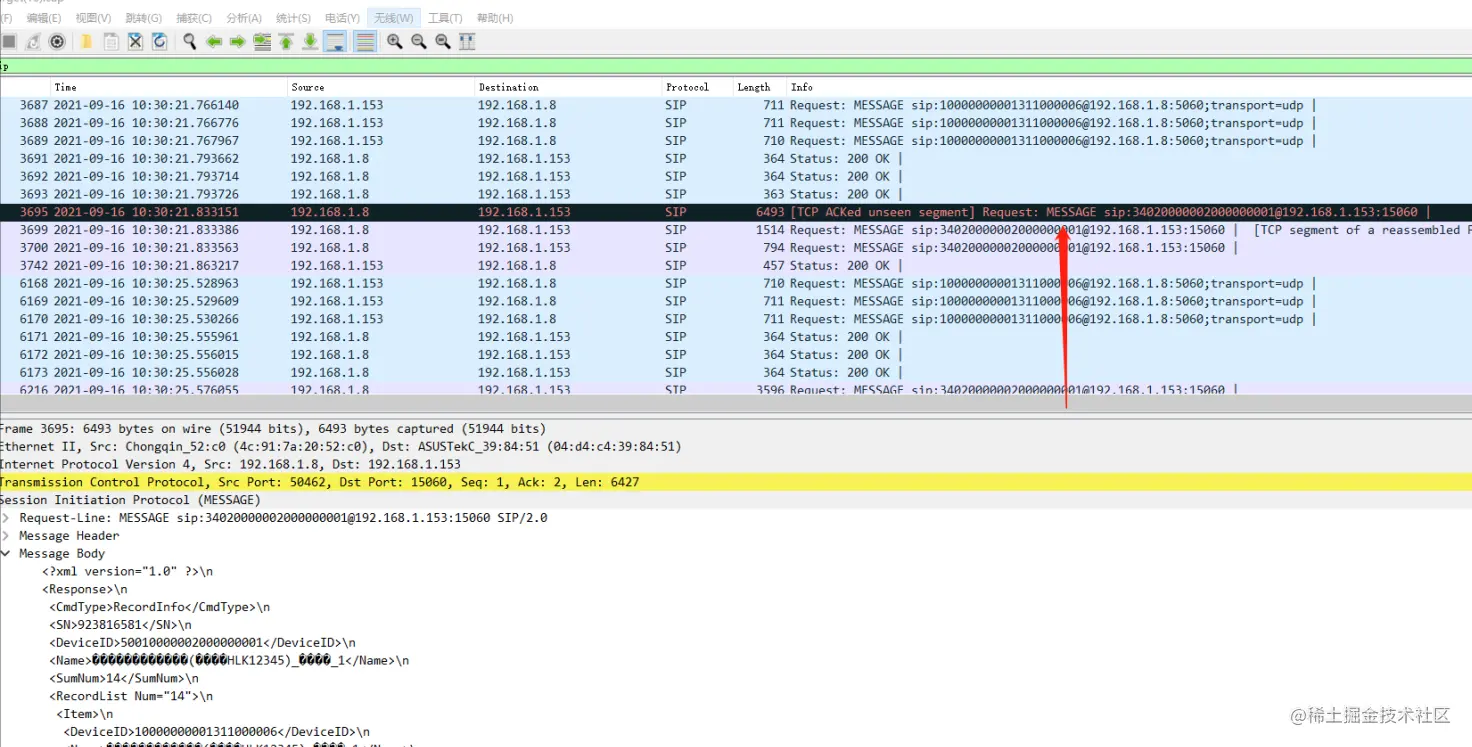Viewport: 1472px width, 747px height.
Task: Select the Internet Protocol Version 4 line
Action: [736, 464]
